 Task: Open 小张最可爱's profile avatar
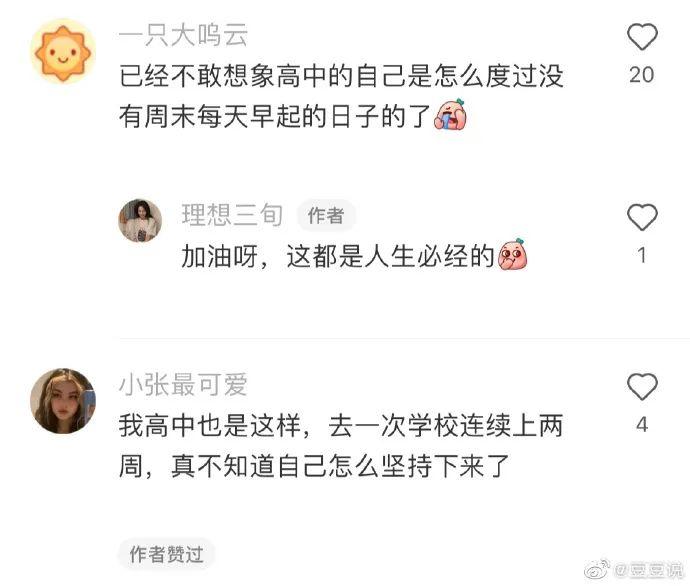62,401
